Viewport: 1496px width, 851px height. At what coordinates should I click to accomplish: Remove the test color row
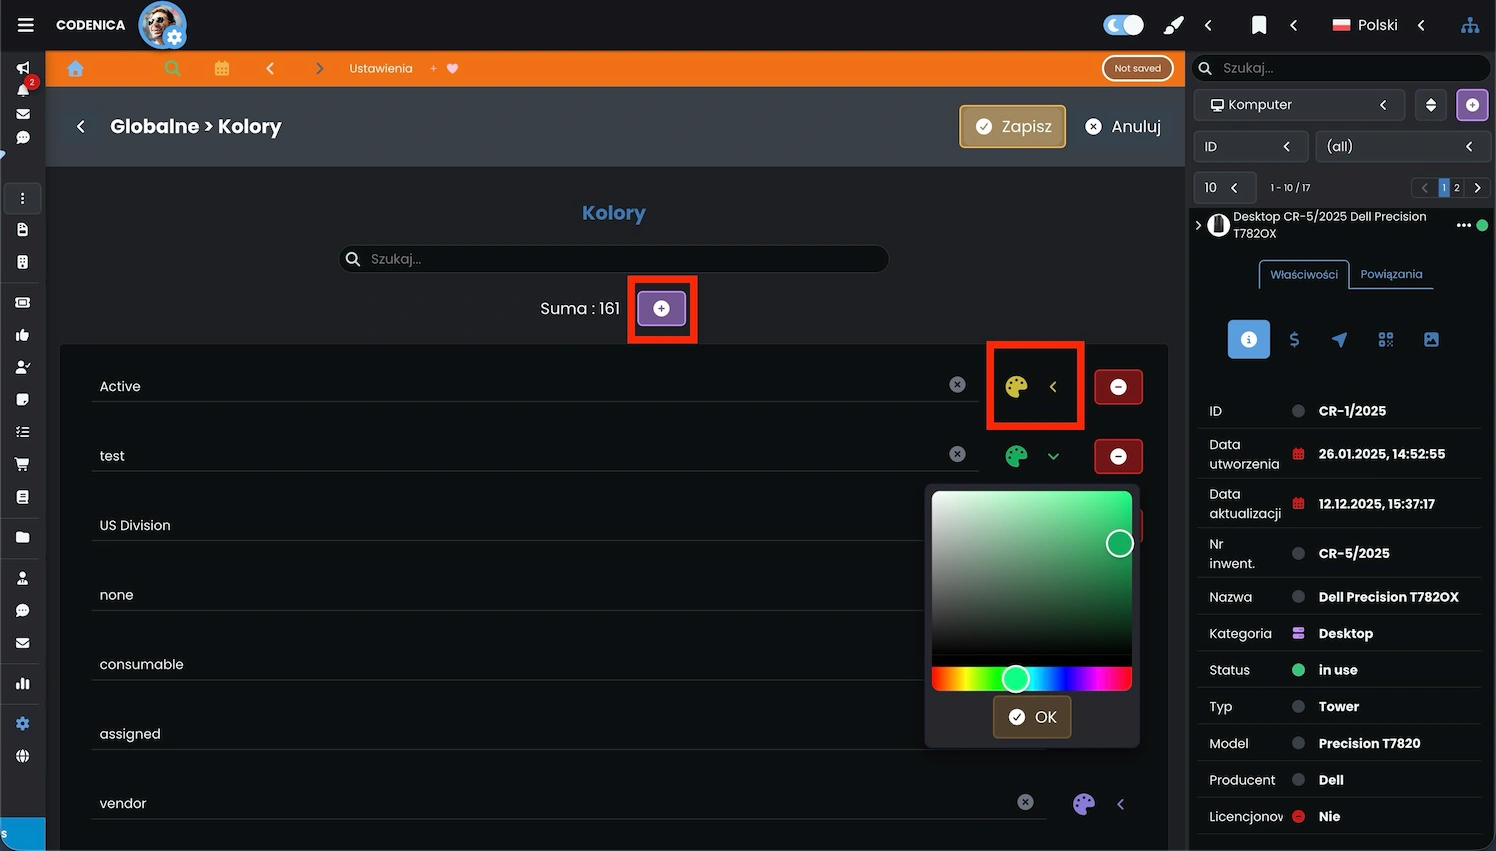[1118, 456]
